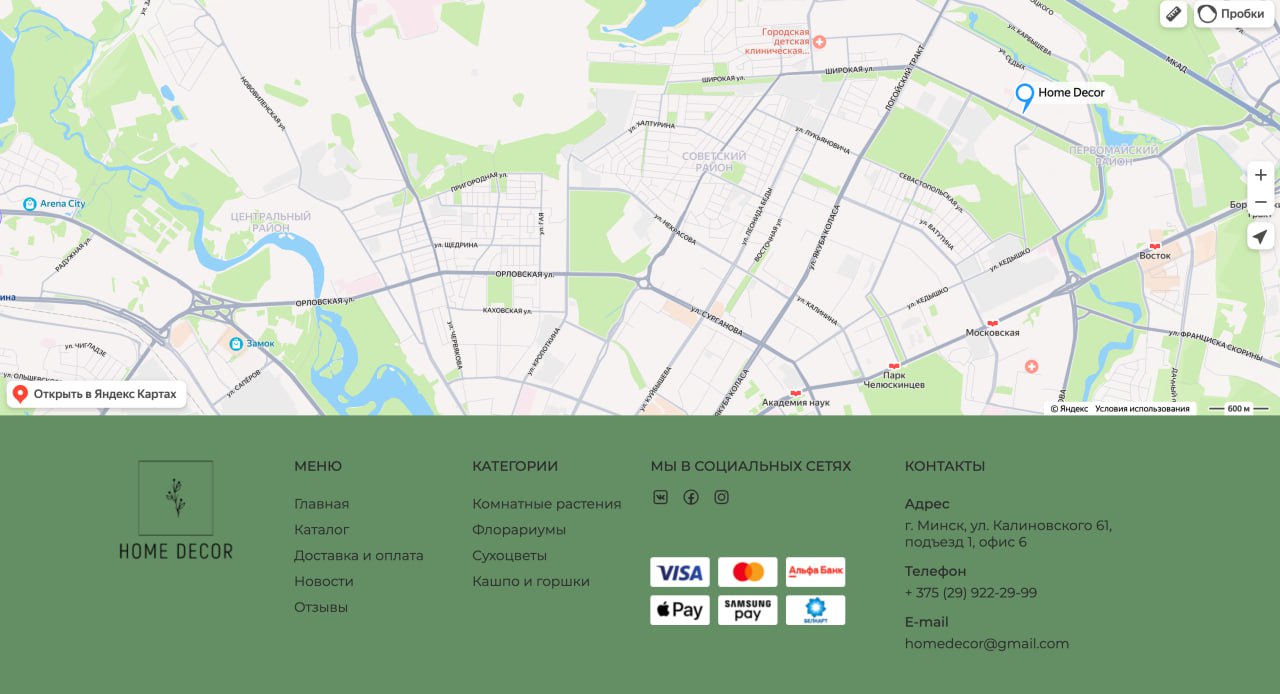This screenshot has width=1280, height=694.
Task: Open Отзывы from footer menu
Action: 321,608
